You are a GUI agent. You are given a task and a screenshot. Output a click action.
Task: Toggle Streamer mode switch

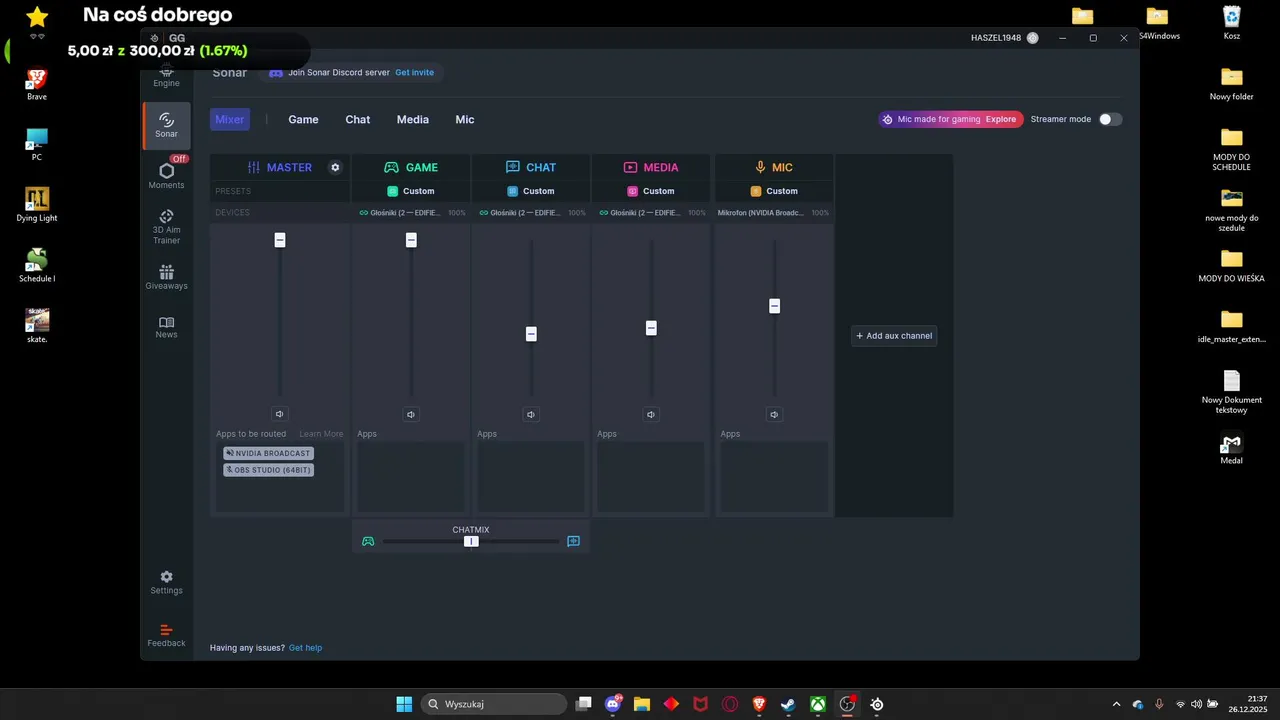(x=1110, y=119)
